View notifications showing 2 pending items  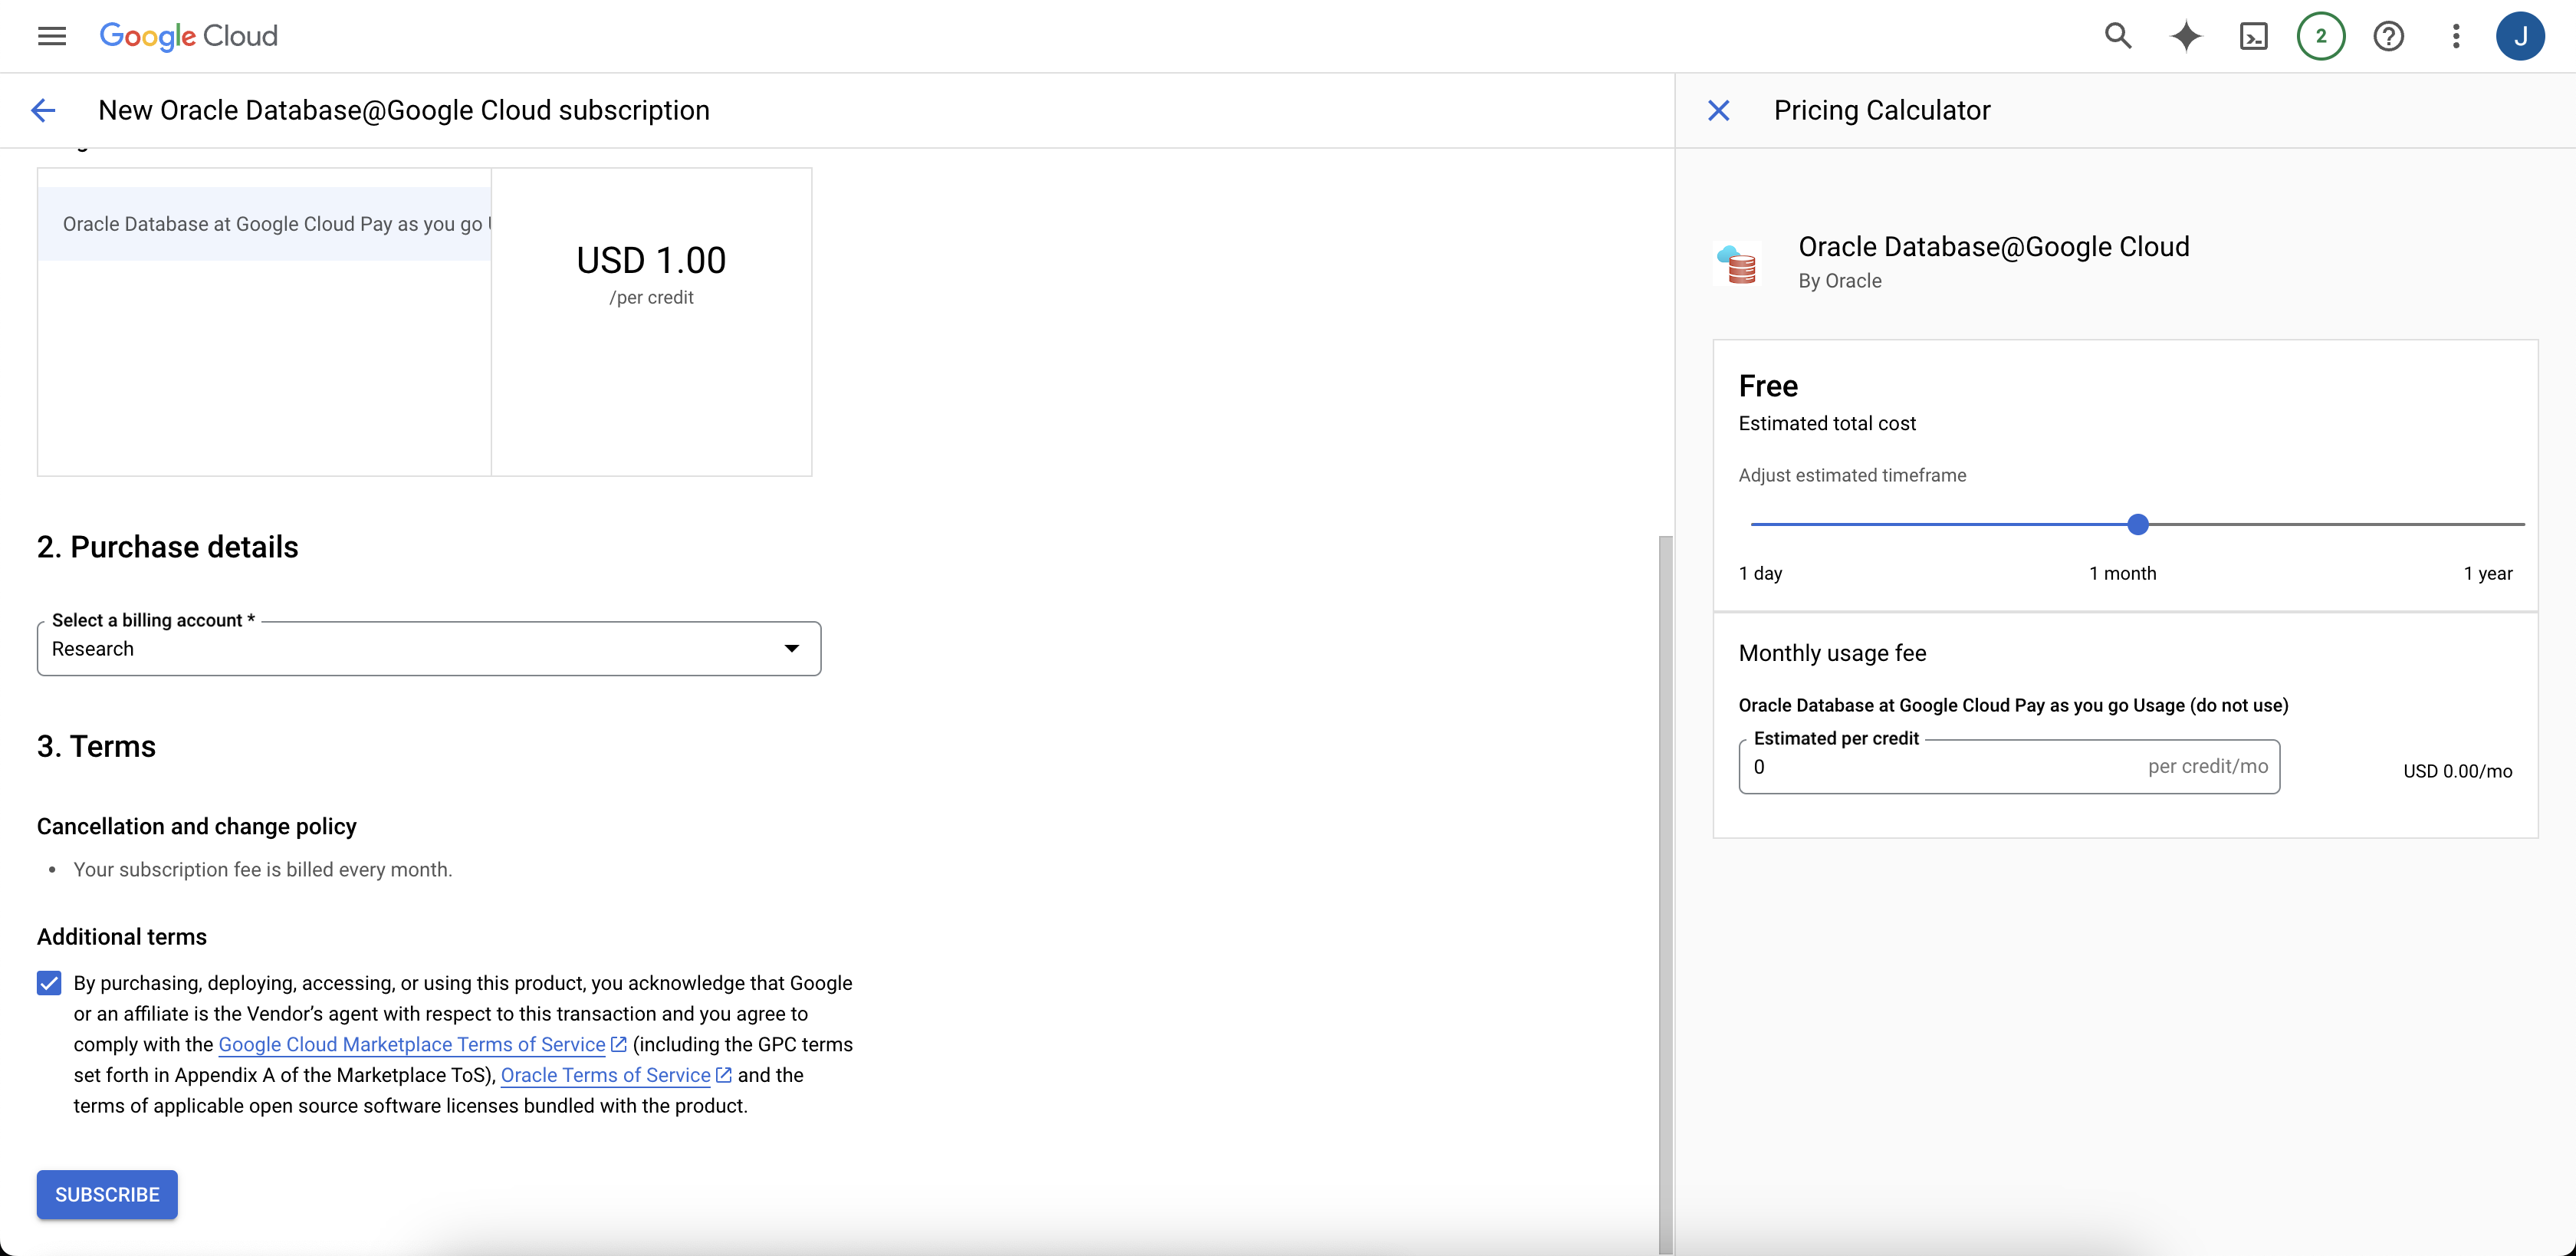[2321, 36]
